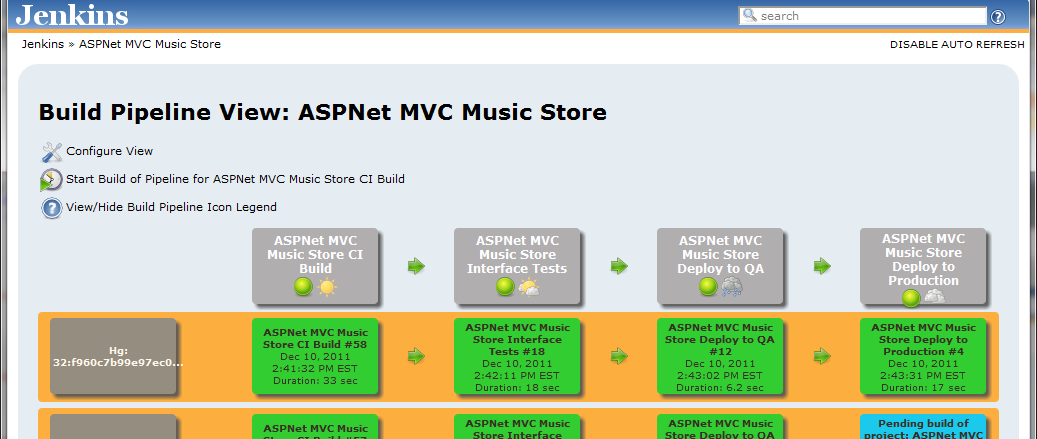Click CI Build sunny weather icon
This screenshot has width=1037, height=439.
pyautogui.click(x=327, y=287)
